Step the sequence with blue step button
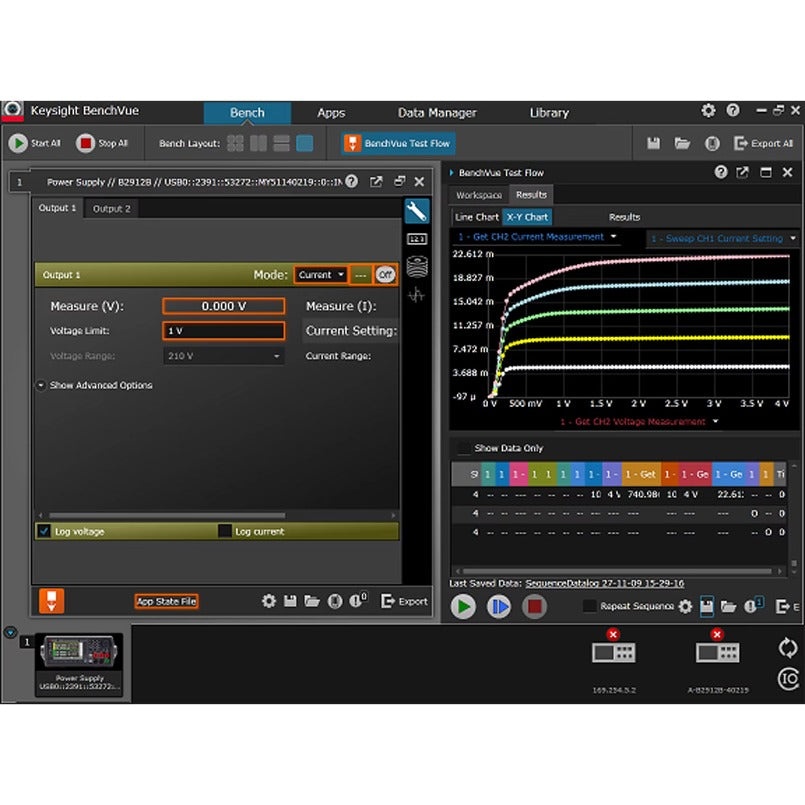 pos(499,606)
